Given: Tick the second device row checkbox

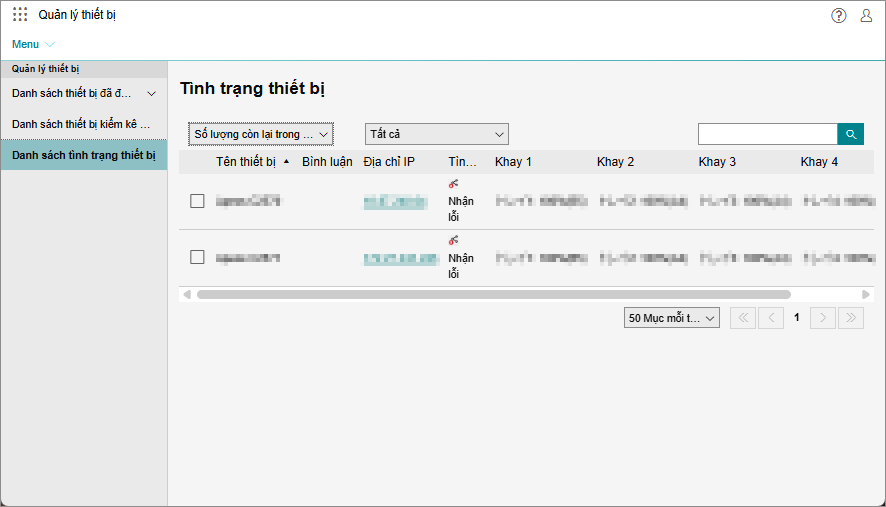Looking at the screenshot, I should (x=197, y=257).
